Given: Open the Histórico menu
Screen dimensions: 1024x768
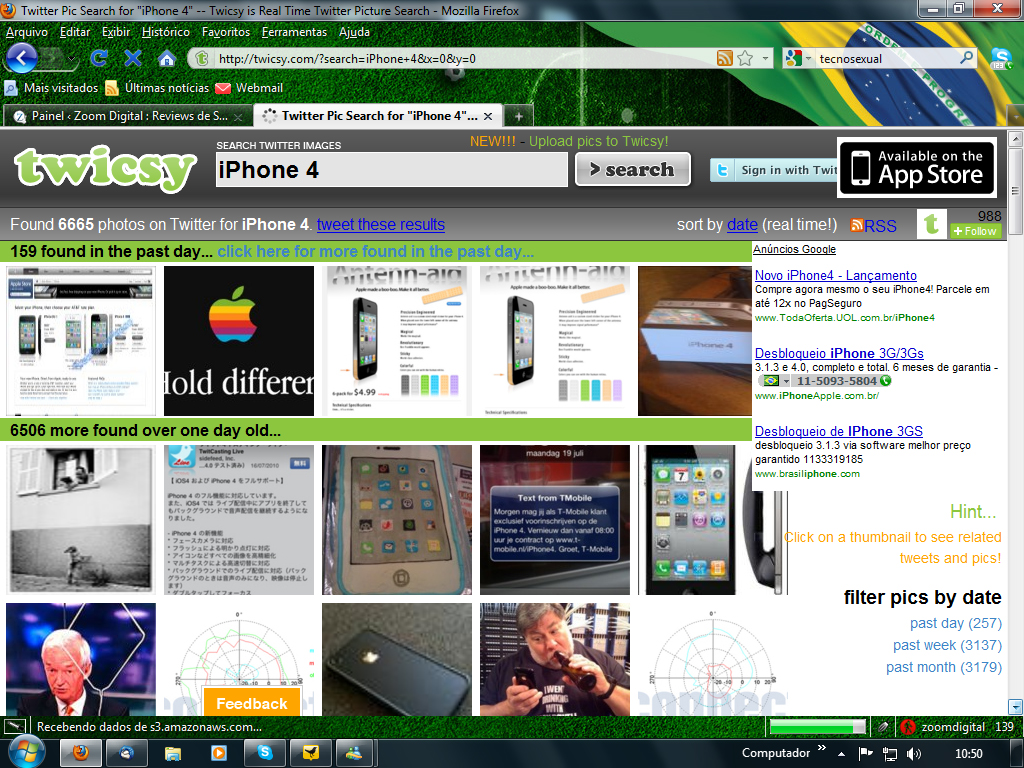Looking at the screenshot, I should pyautogui.click(x=166, y=32).
